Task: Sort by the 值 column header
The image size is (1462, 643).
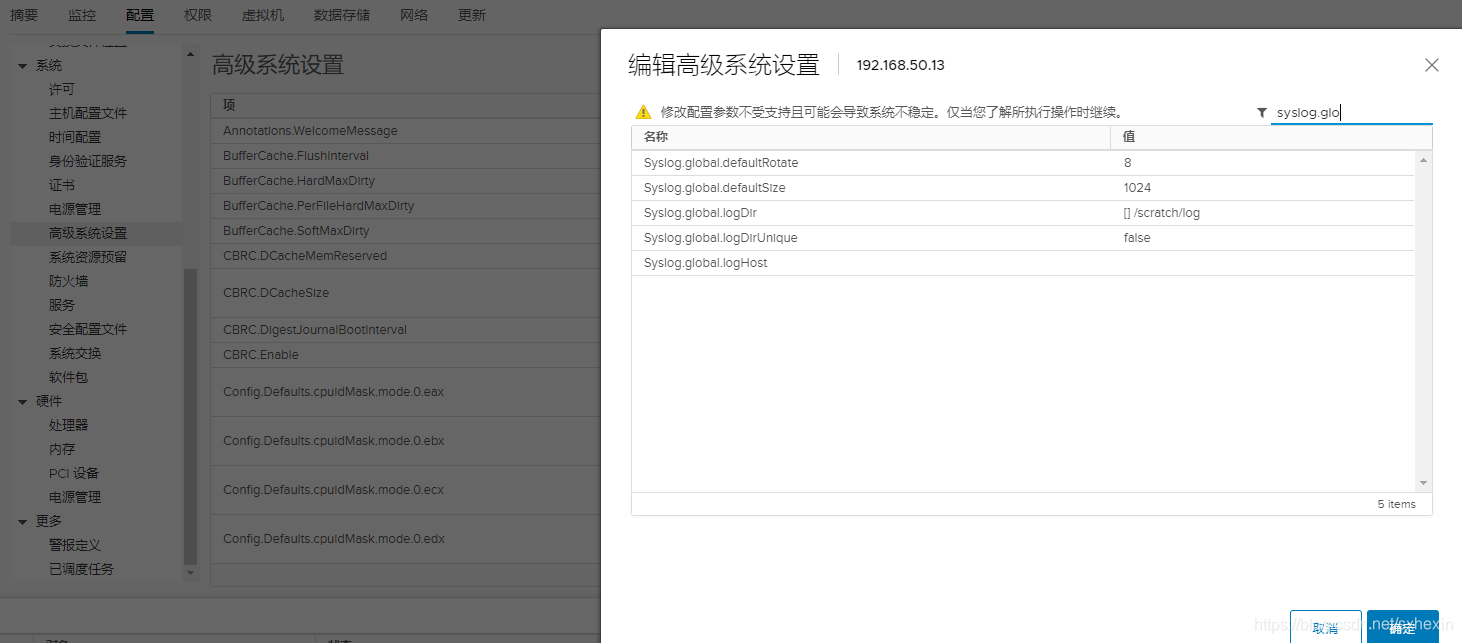Action: pyautogui.click(x=1271, y=137)
